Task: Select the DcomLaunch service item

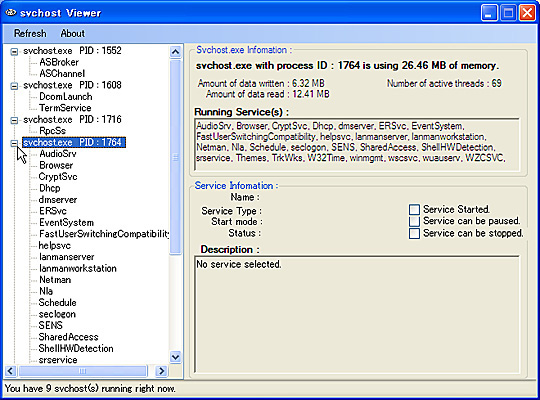Action: pos(65,96)
